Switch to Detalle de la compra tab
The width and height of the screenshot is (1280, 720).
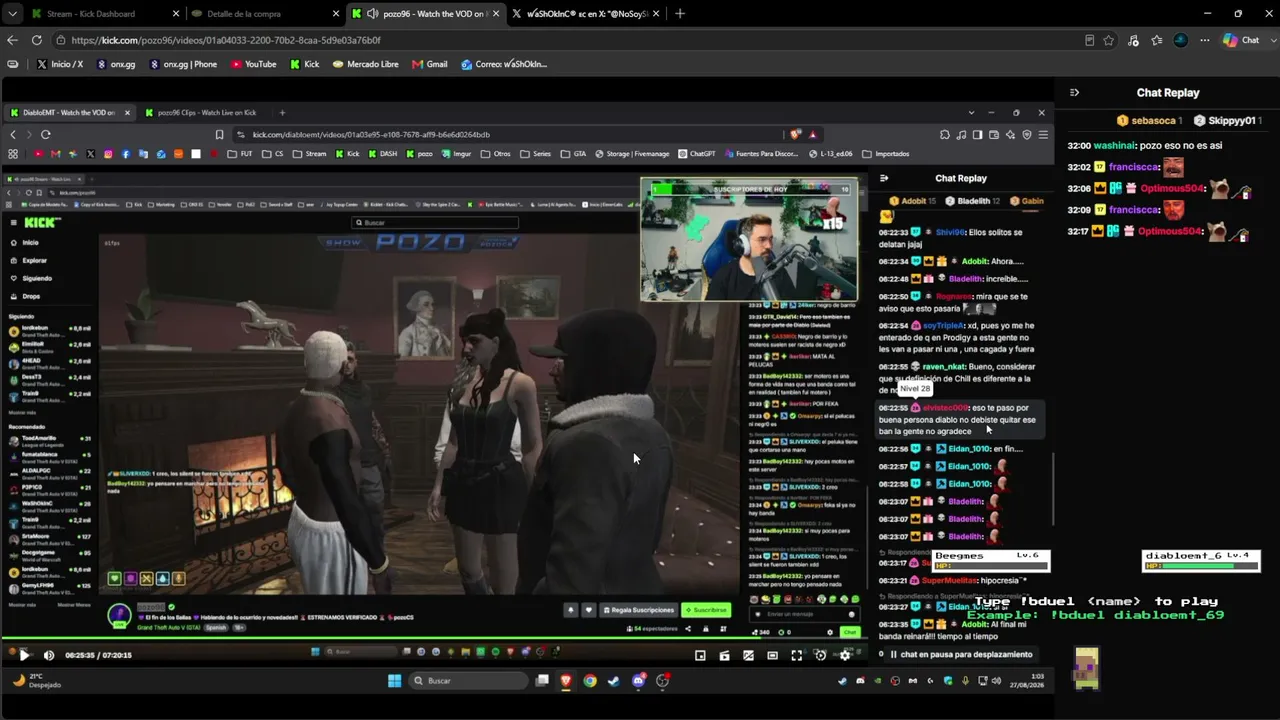(x=264, y=14)
